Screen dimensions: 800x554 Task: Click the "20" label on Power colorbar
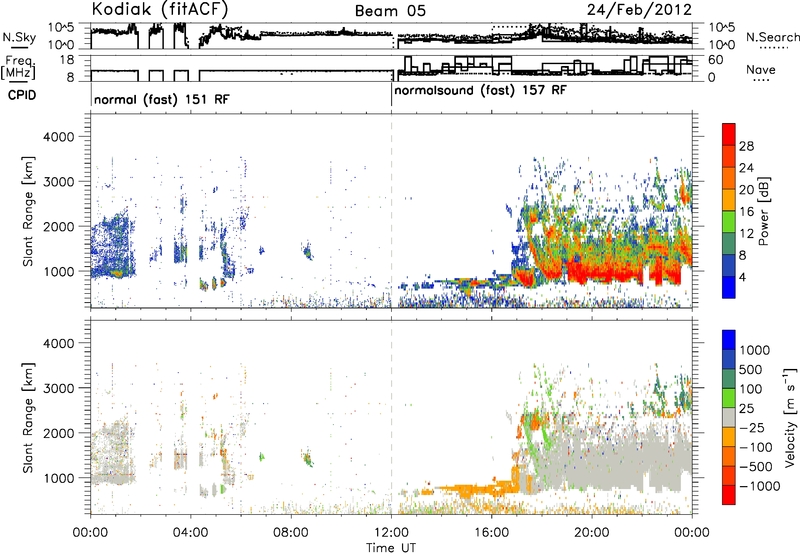pos(746,190)
